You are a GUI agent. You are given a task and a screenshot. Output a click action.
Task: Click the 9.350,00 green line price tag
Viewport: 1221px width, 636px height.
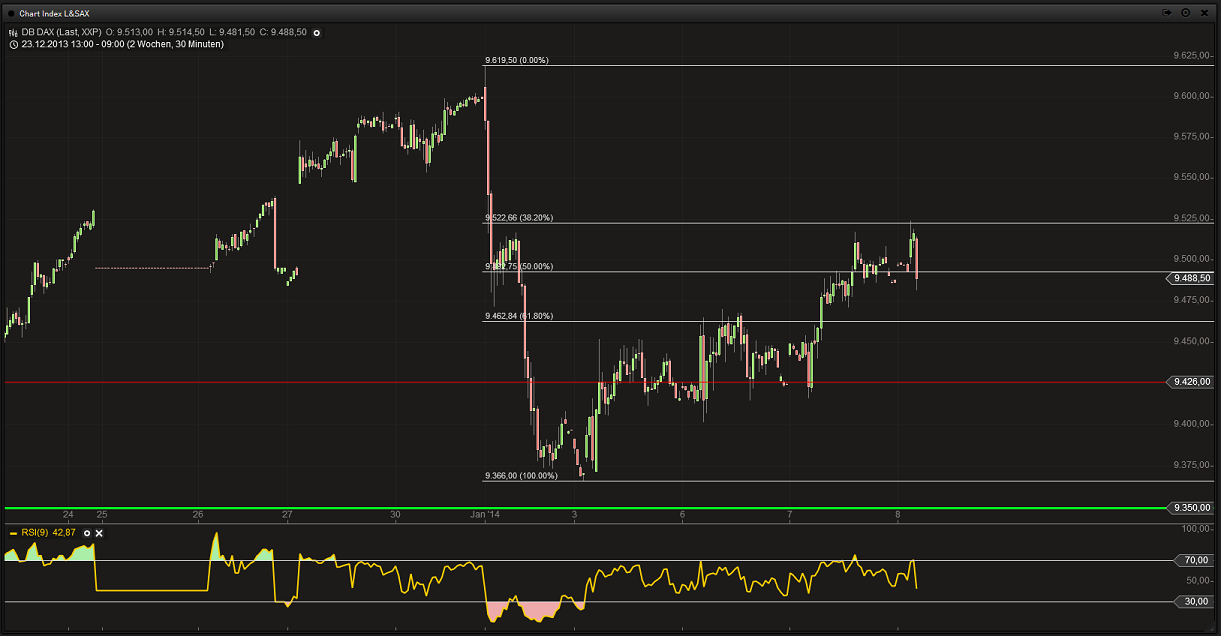click(1191, 508)
